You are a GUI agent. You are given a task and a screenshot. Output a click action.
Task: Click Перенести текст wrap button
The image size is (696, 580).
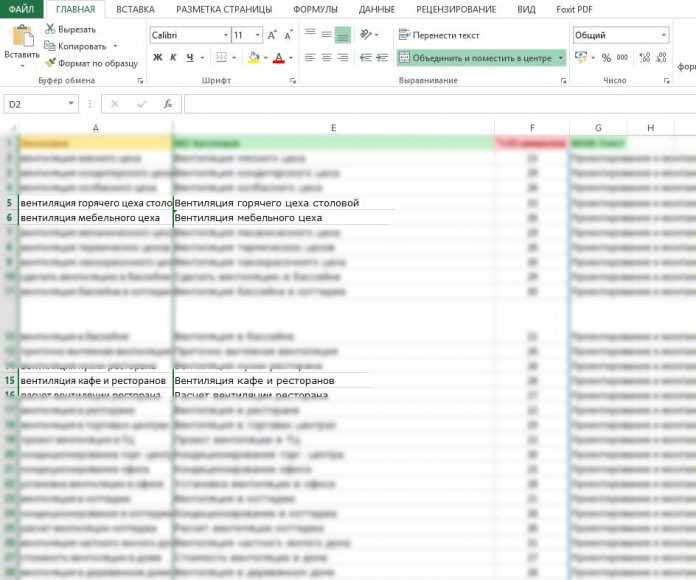pyautogui.click(x=439, y=35)
